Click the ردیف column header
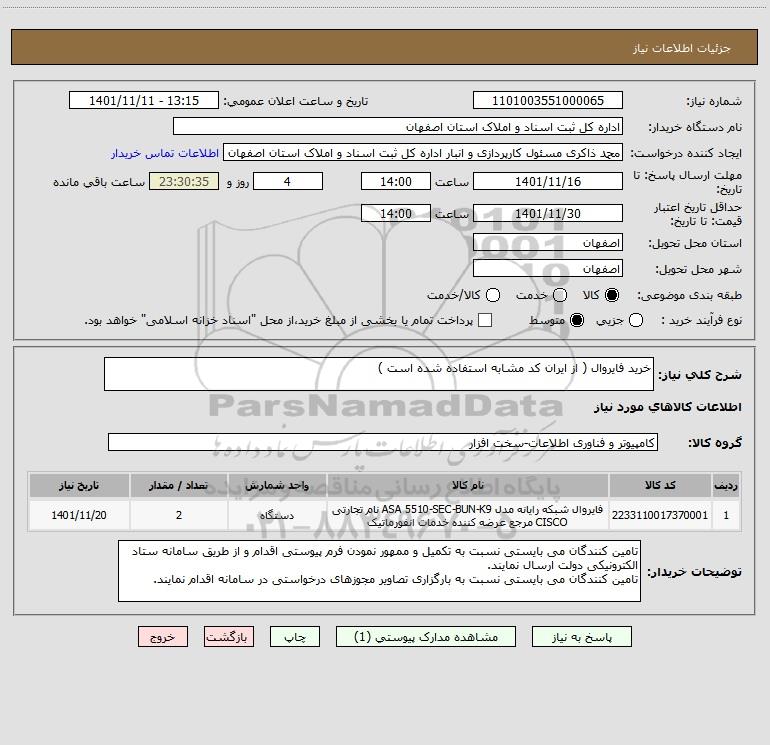Image resolution: width=770 pixels, height=745 pixels. (726, 485)
